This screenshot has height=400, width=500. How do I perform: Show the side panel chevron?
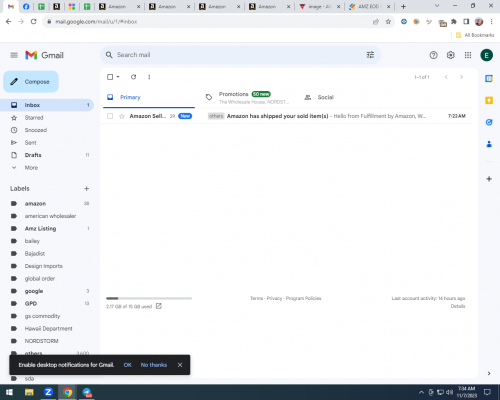click(x=489, y=373)
